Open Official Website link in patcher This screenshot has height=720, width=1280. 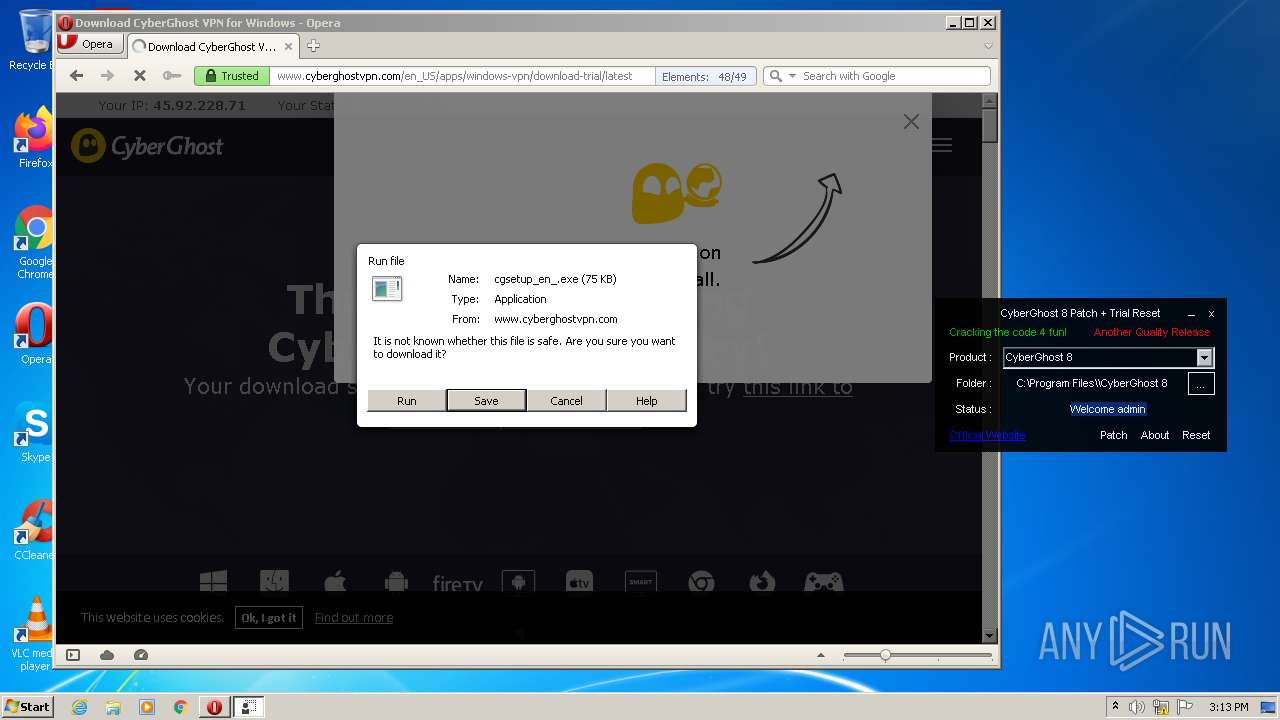[x=987, y=435]
